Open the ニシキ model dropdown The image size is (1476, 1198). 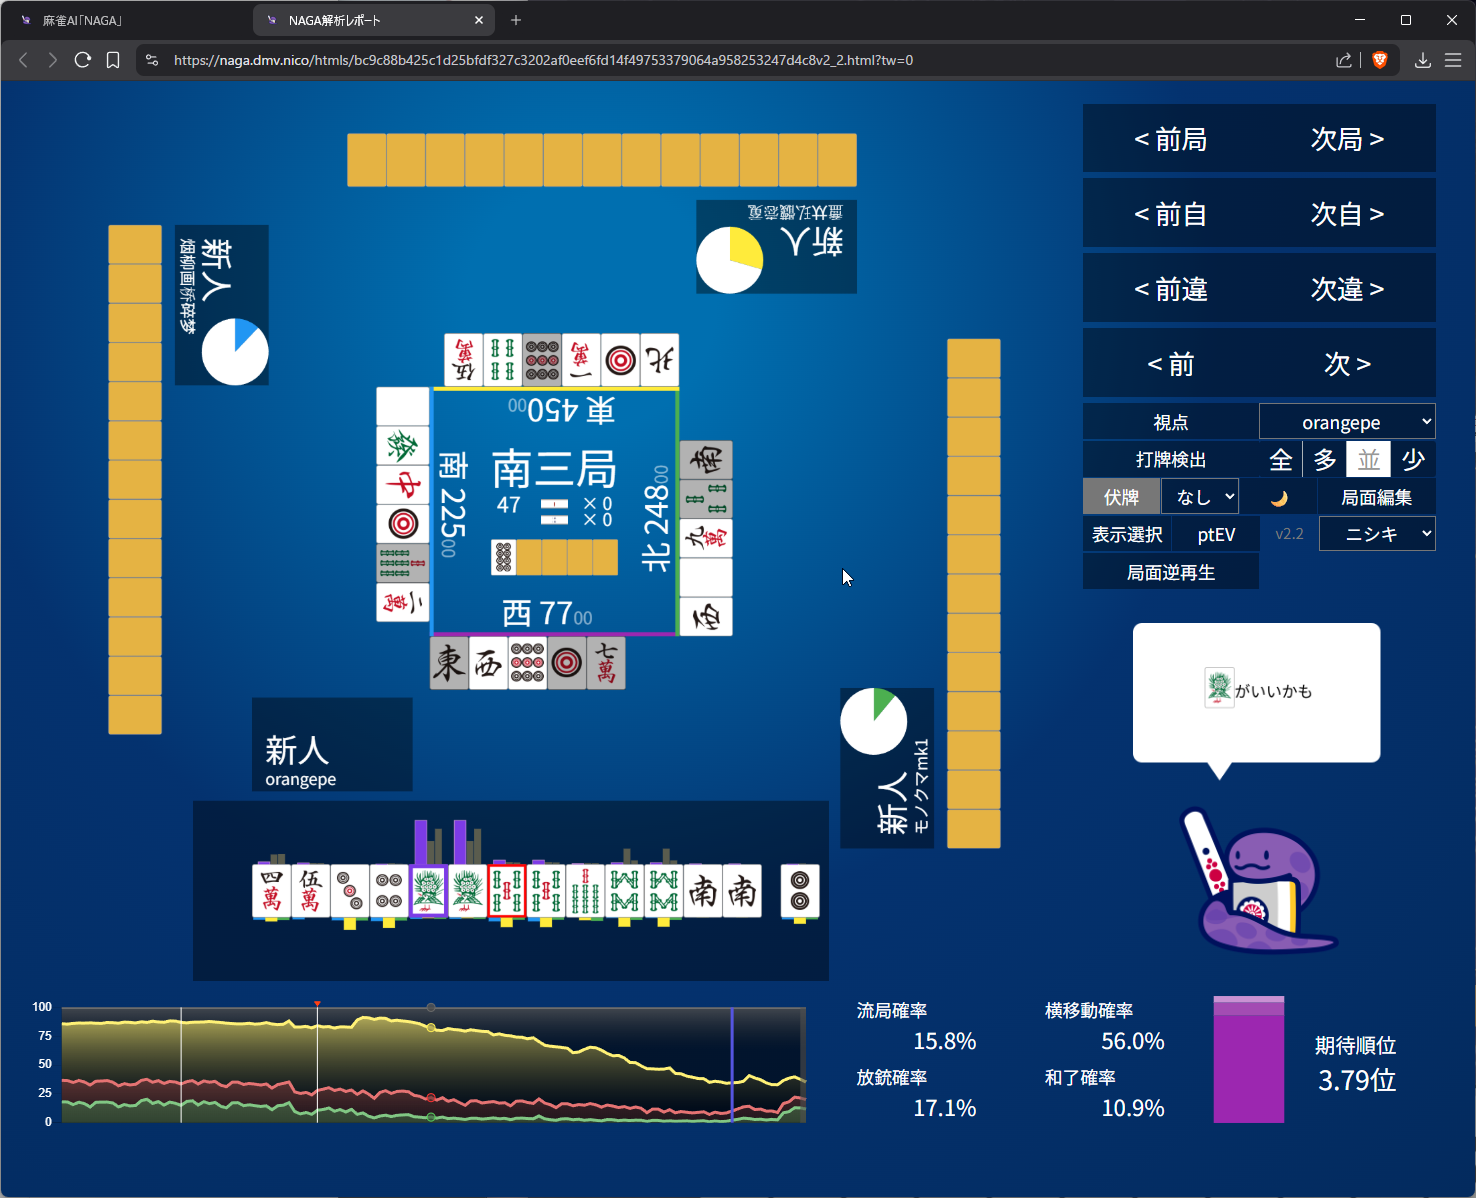[x=1376, y=534]
